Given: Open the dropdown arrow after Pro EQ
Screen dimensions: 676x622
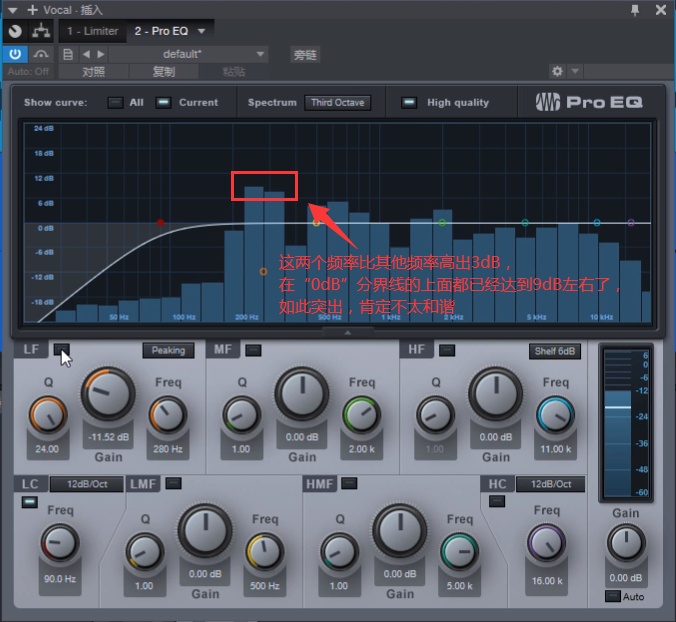Looking at the screenshot, I should click(x=201, y=31).
